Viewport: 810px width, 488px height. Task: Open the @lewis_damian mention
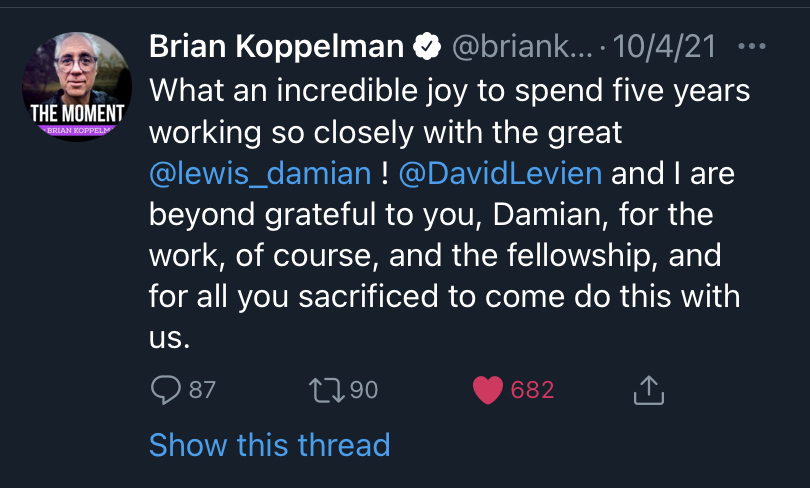tap(260, 173)
